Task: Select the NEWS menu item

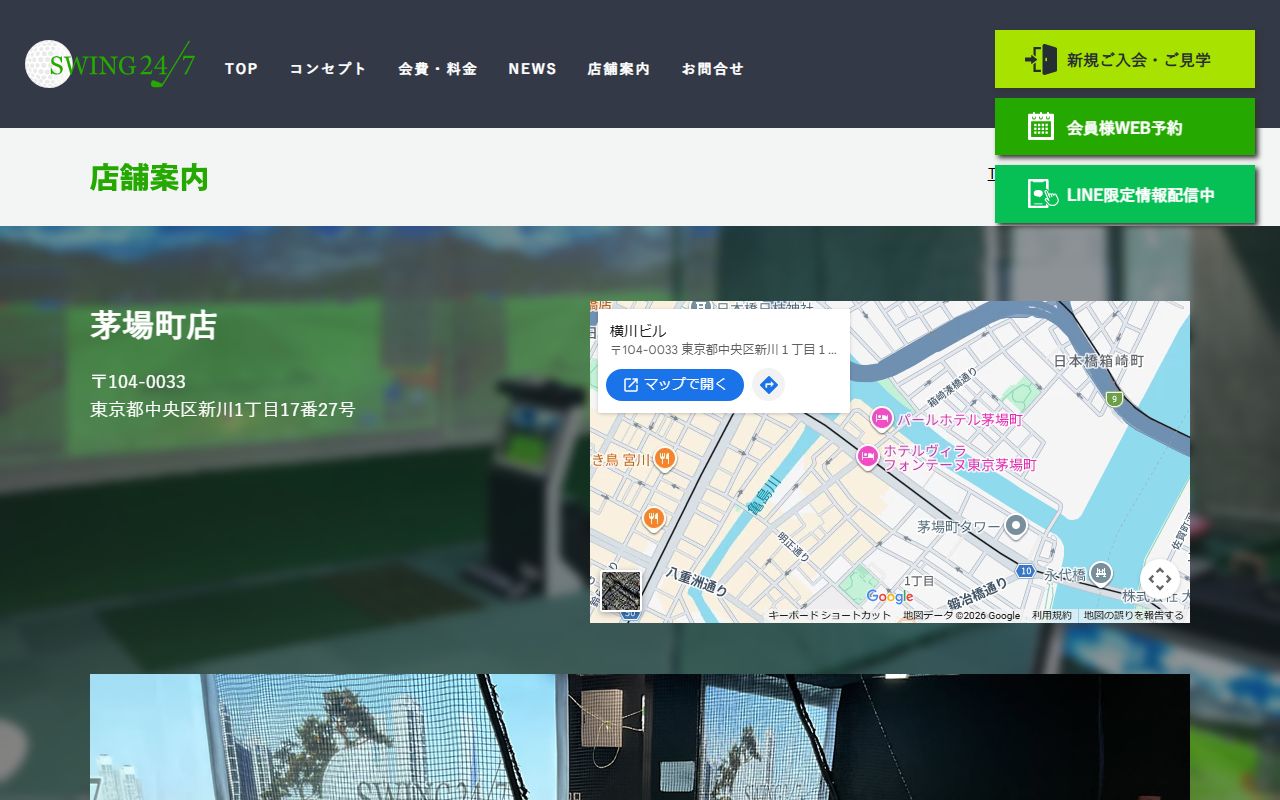Action: point(532,69)
